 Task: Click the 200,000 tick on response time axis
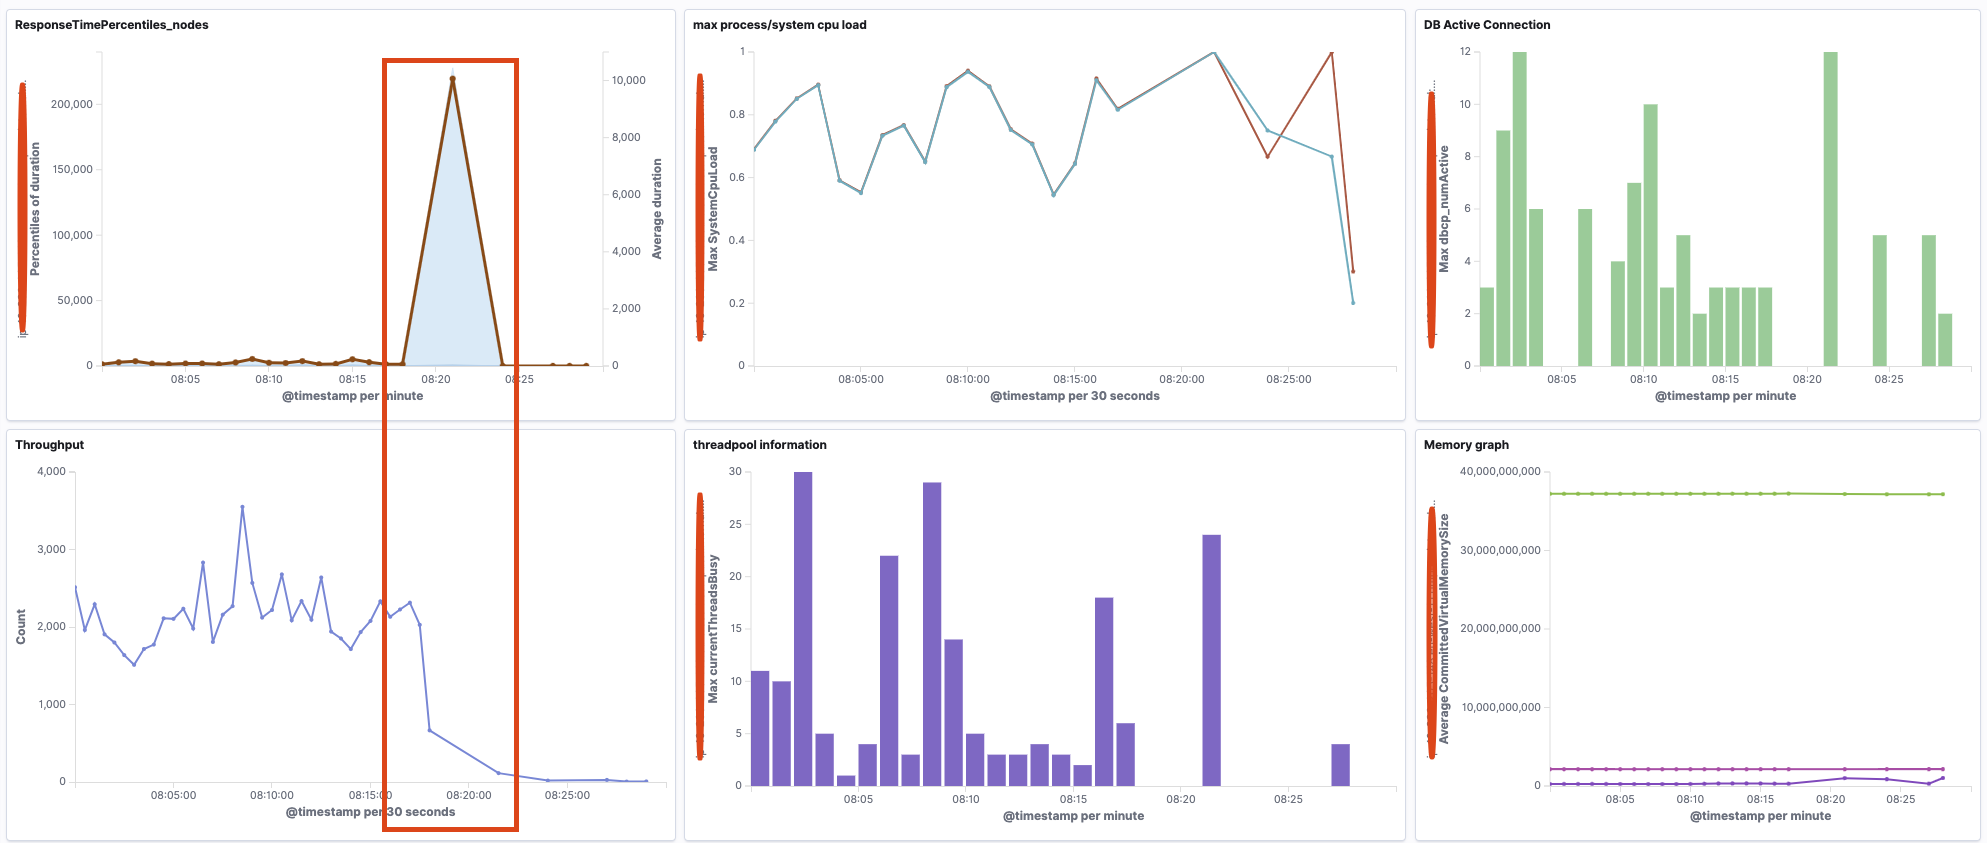tap(72, 104)
